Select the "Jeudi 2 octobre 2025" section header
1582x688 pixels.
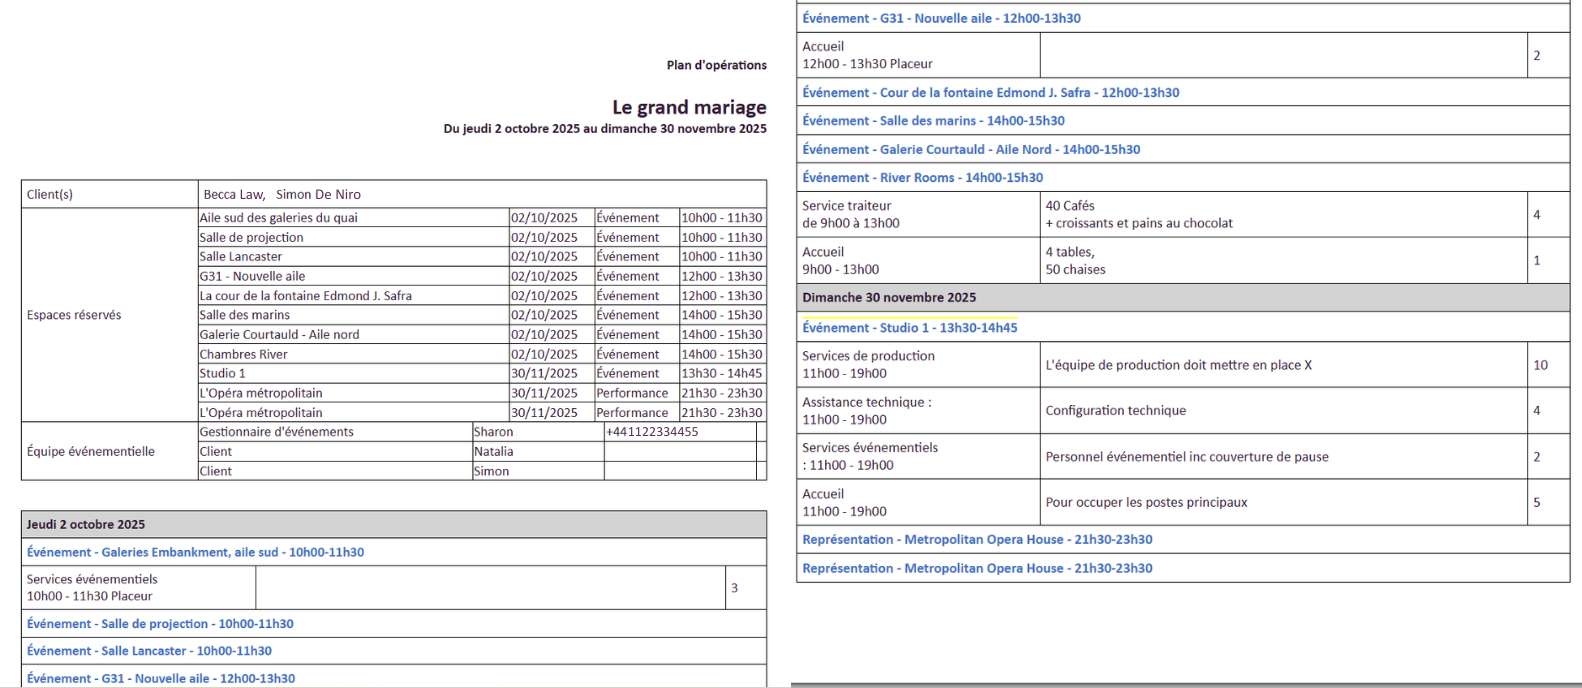86,525
